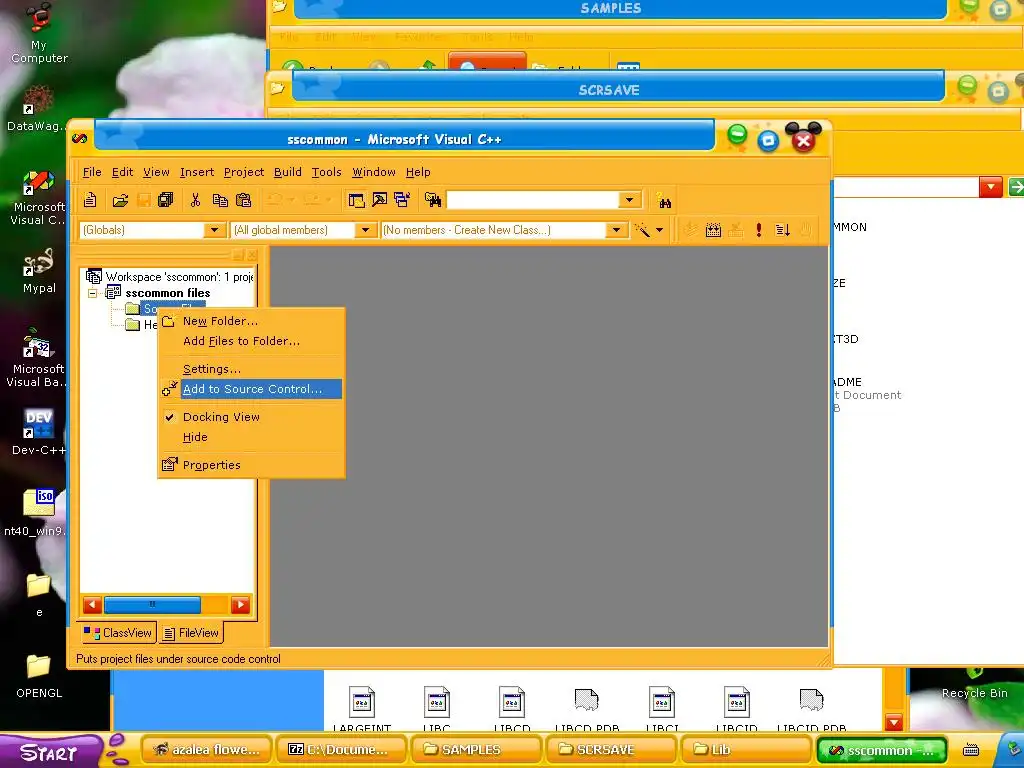Open the red address bar dropdown in back window

991,187
